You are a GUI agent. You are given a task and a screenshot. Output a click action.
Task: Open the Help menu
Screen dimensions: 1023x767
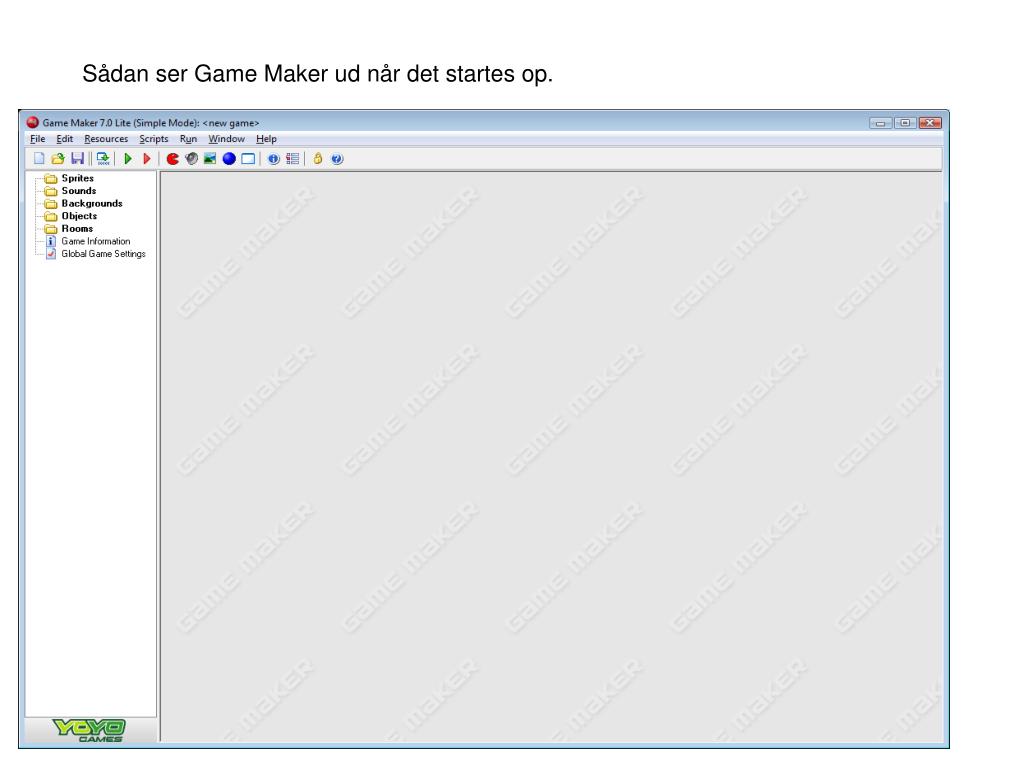266,139
